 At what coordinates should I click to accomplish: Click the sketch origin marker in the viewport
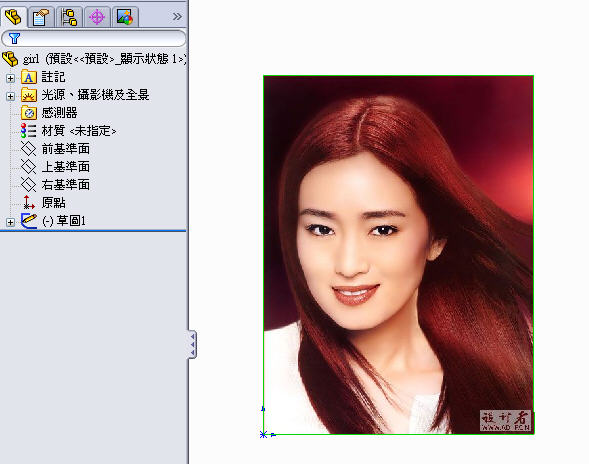263,435
